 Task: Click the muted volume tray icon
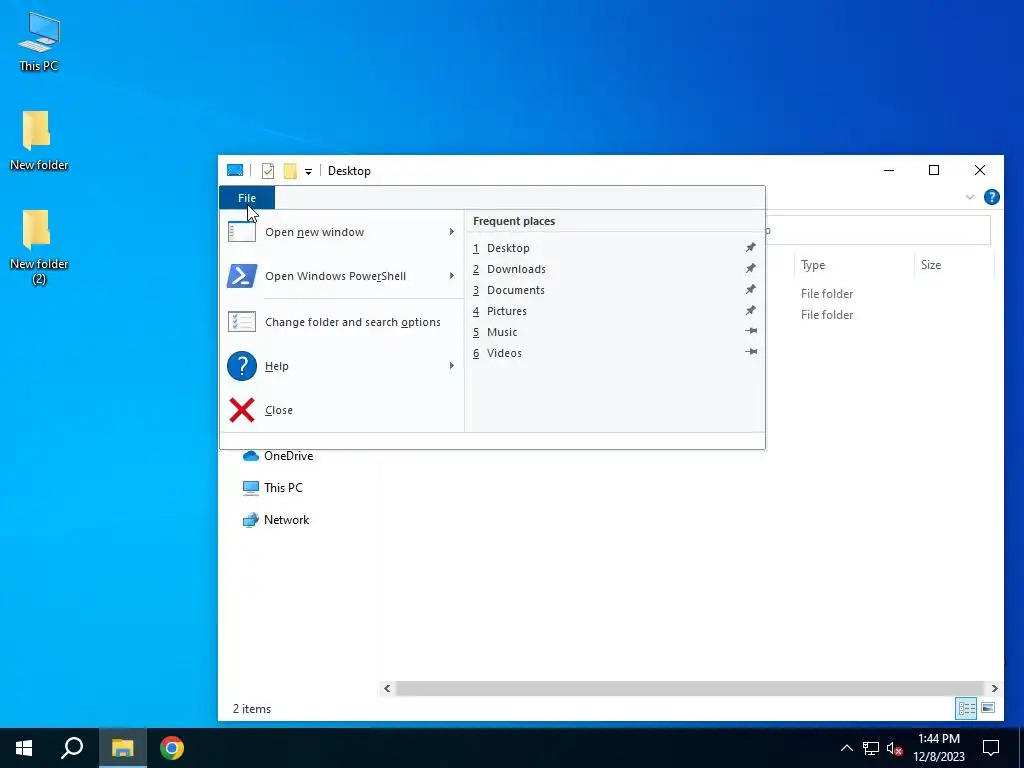coord(895,748)
